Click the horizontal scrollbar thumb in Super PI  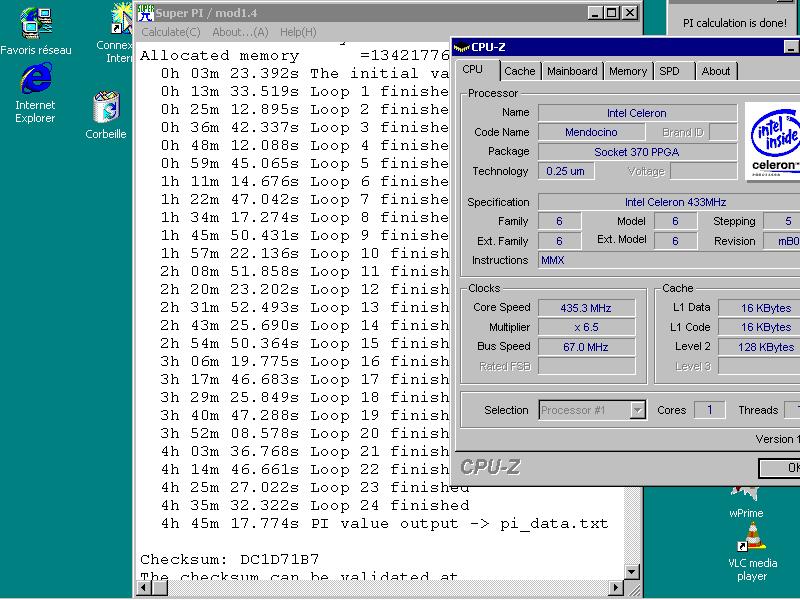pos(160,588)
